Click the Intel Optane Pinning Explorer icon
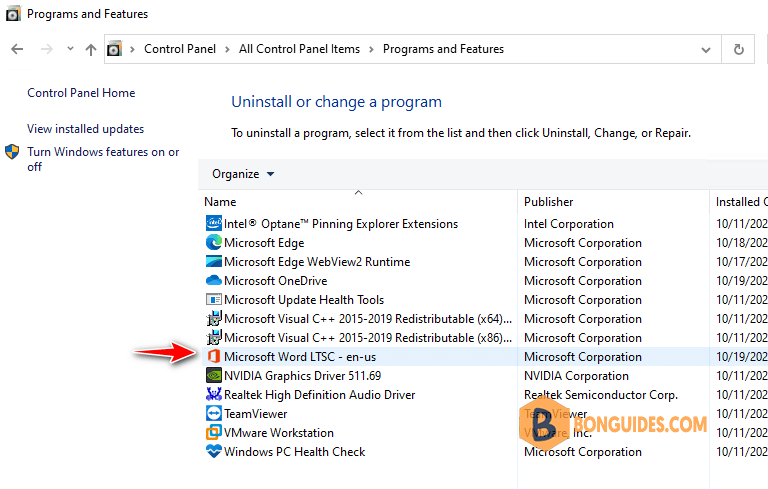This screenshot has height=489, width=768. pyautogui.click(x=214, y=223)
